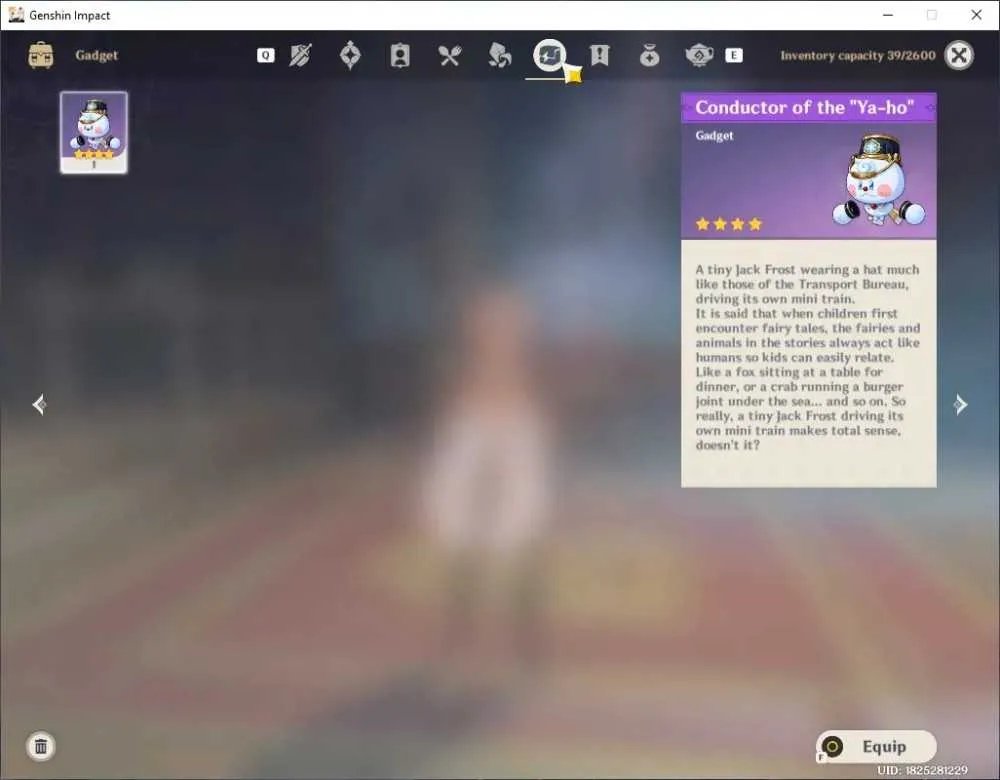The height and width of the screenshot is (780, 1000).
Task: Minimize the Genshin Impact window
Action: (888, 15)
